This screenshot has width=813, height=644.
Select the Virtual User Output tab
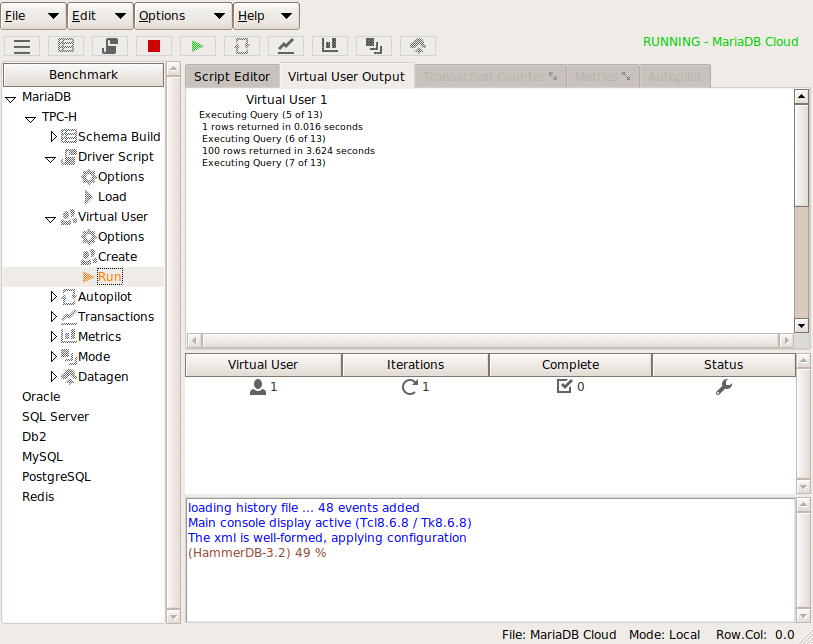click(x=346, y=77)
